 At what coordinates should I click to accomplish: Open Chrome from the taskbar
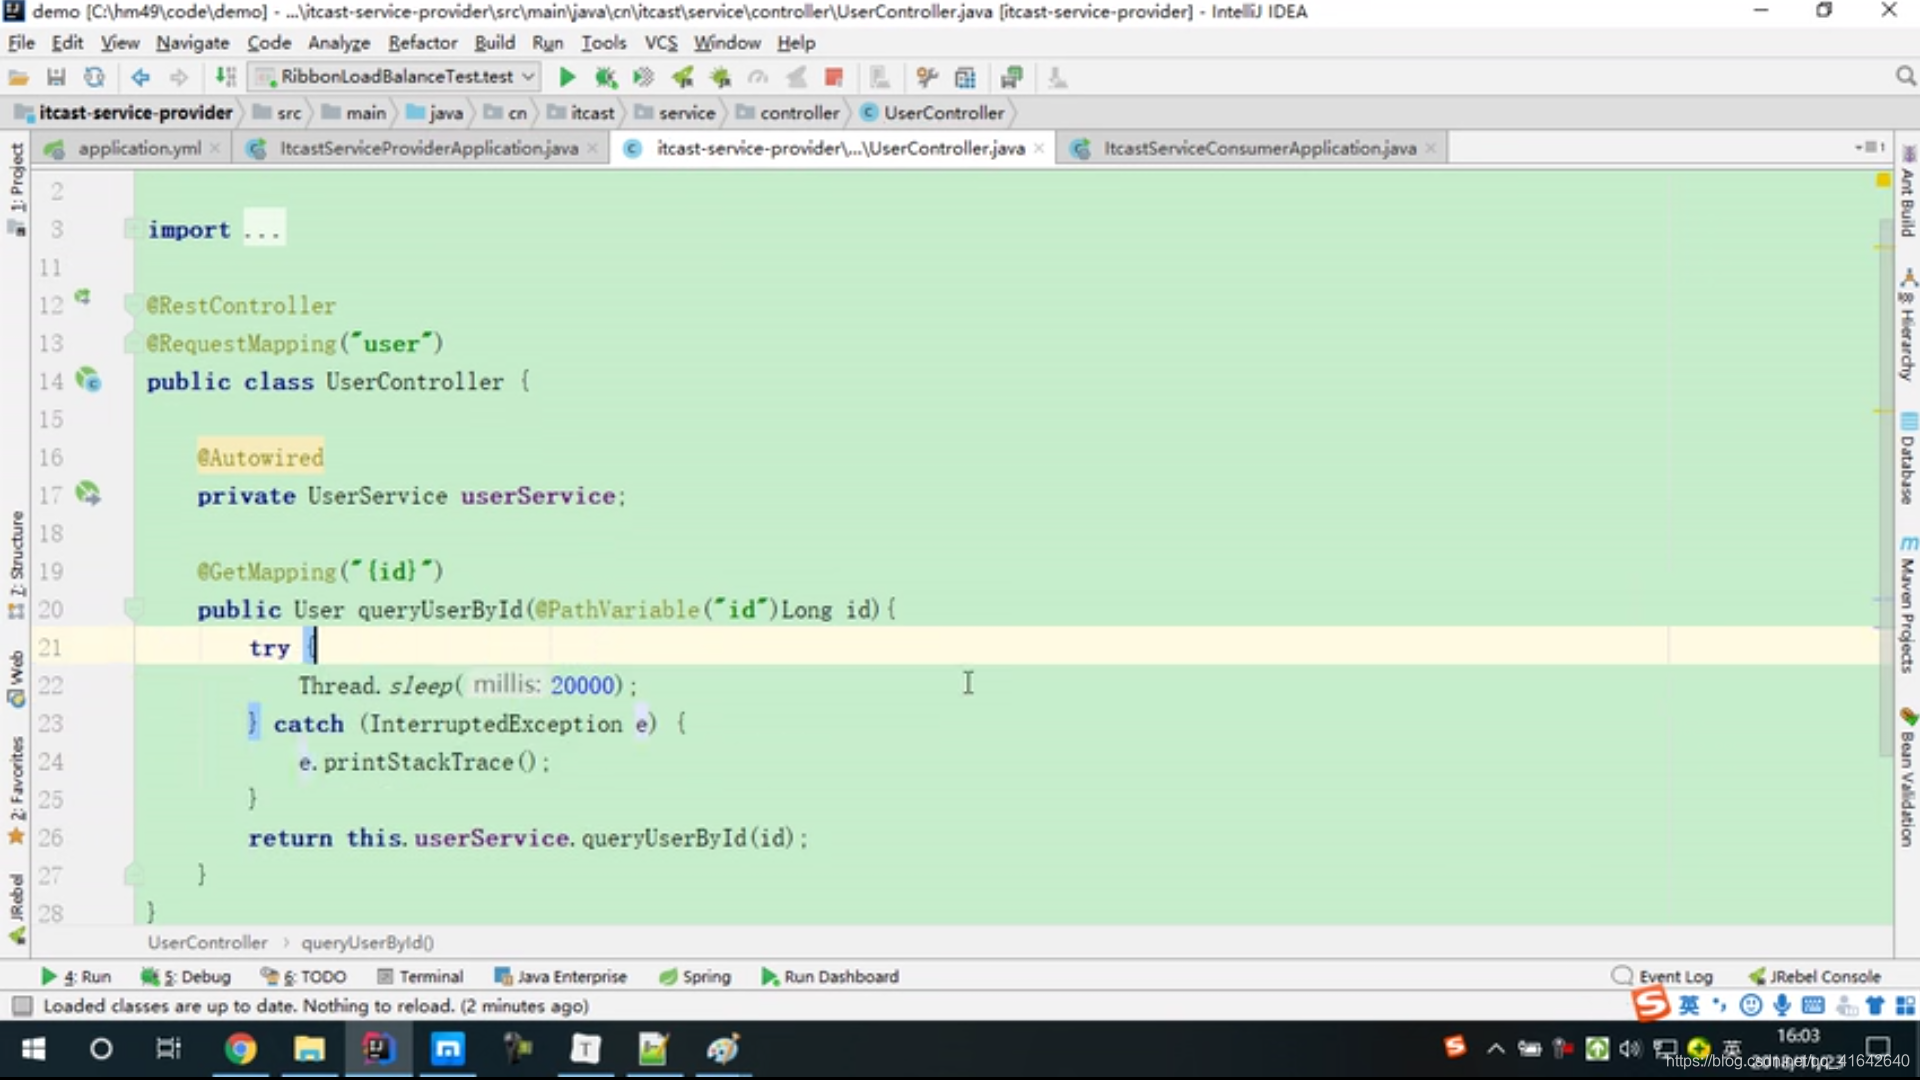[240, 1049]
